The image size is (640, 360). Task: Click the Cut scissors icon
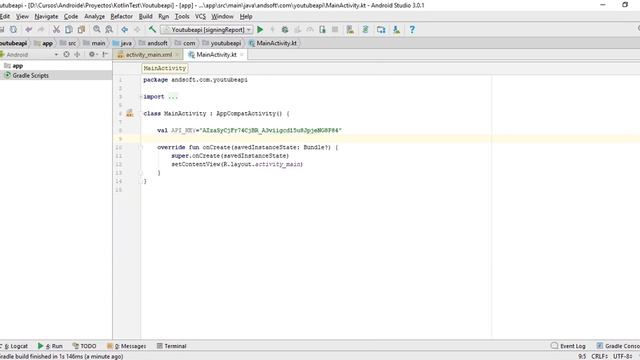[x=56, y=29]
